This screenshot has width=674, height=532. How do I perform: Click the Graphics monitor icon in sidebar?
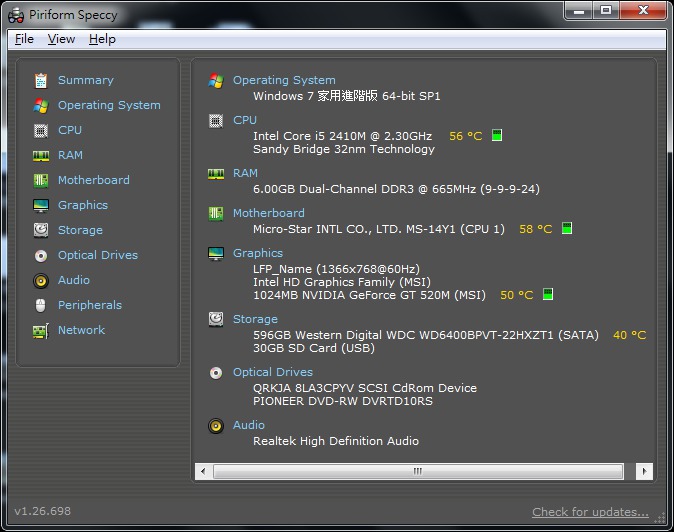pos(41,205)
